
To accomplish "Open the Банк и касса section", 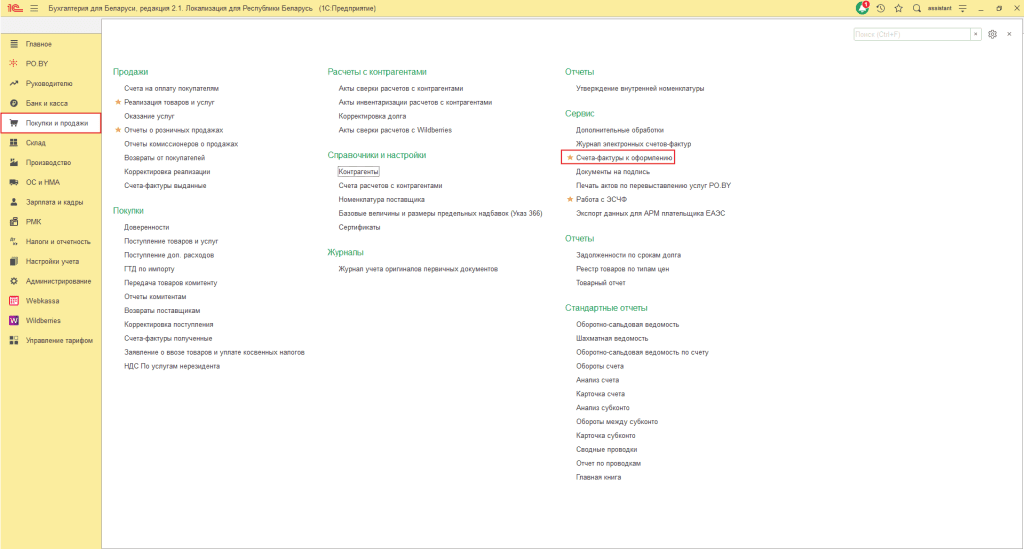I will (x=46, y=103).
